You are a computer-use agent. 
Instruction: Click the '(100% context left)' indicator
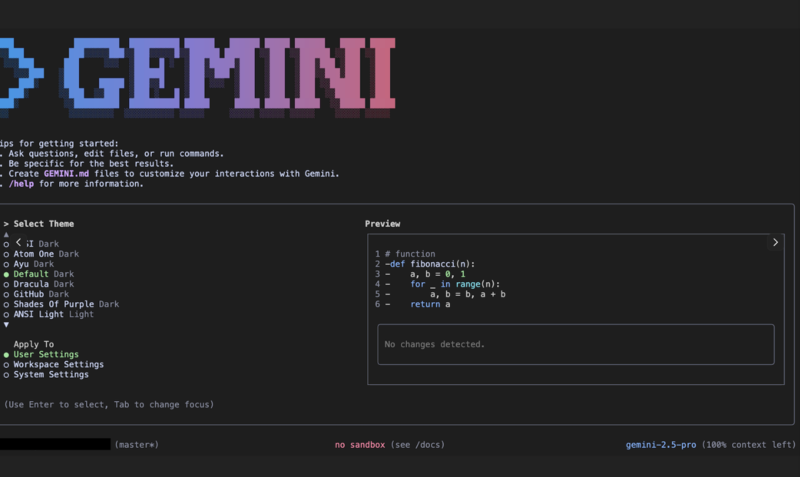748,445
